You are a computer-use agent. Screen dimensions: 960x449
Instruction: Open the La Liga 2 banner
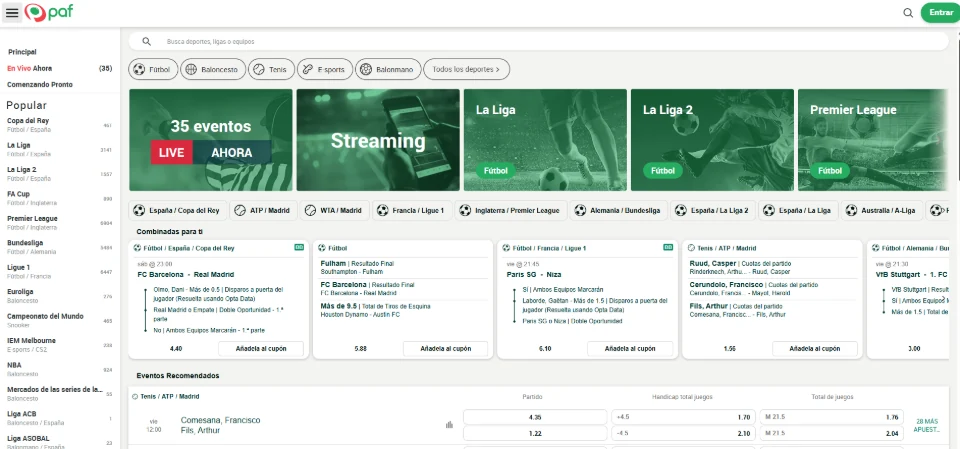(x=712, y=140)
